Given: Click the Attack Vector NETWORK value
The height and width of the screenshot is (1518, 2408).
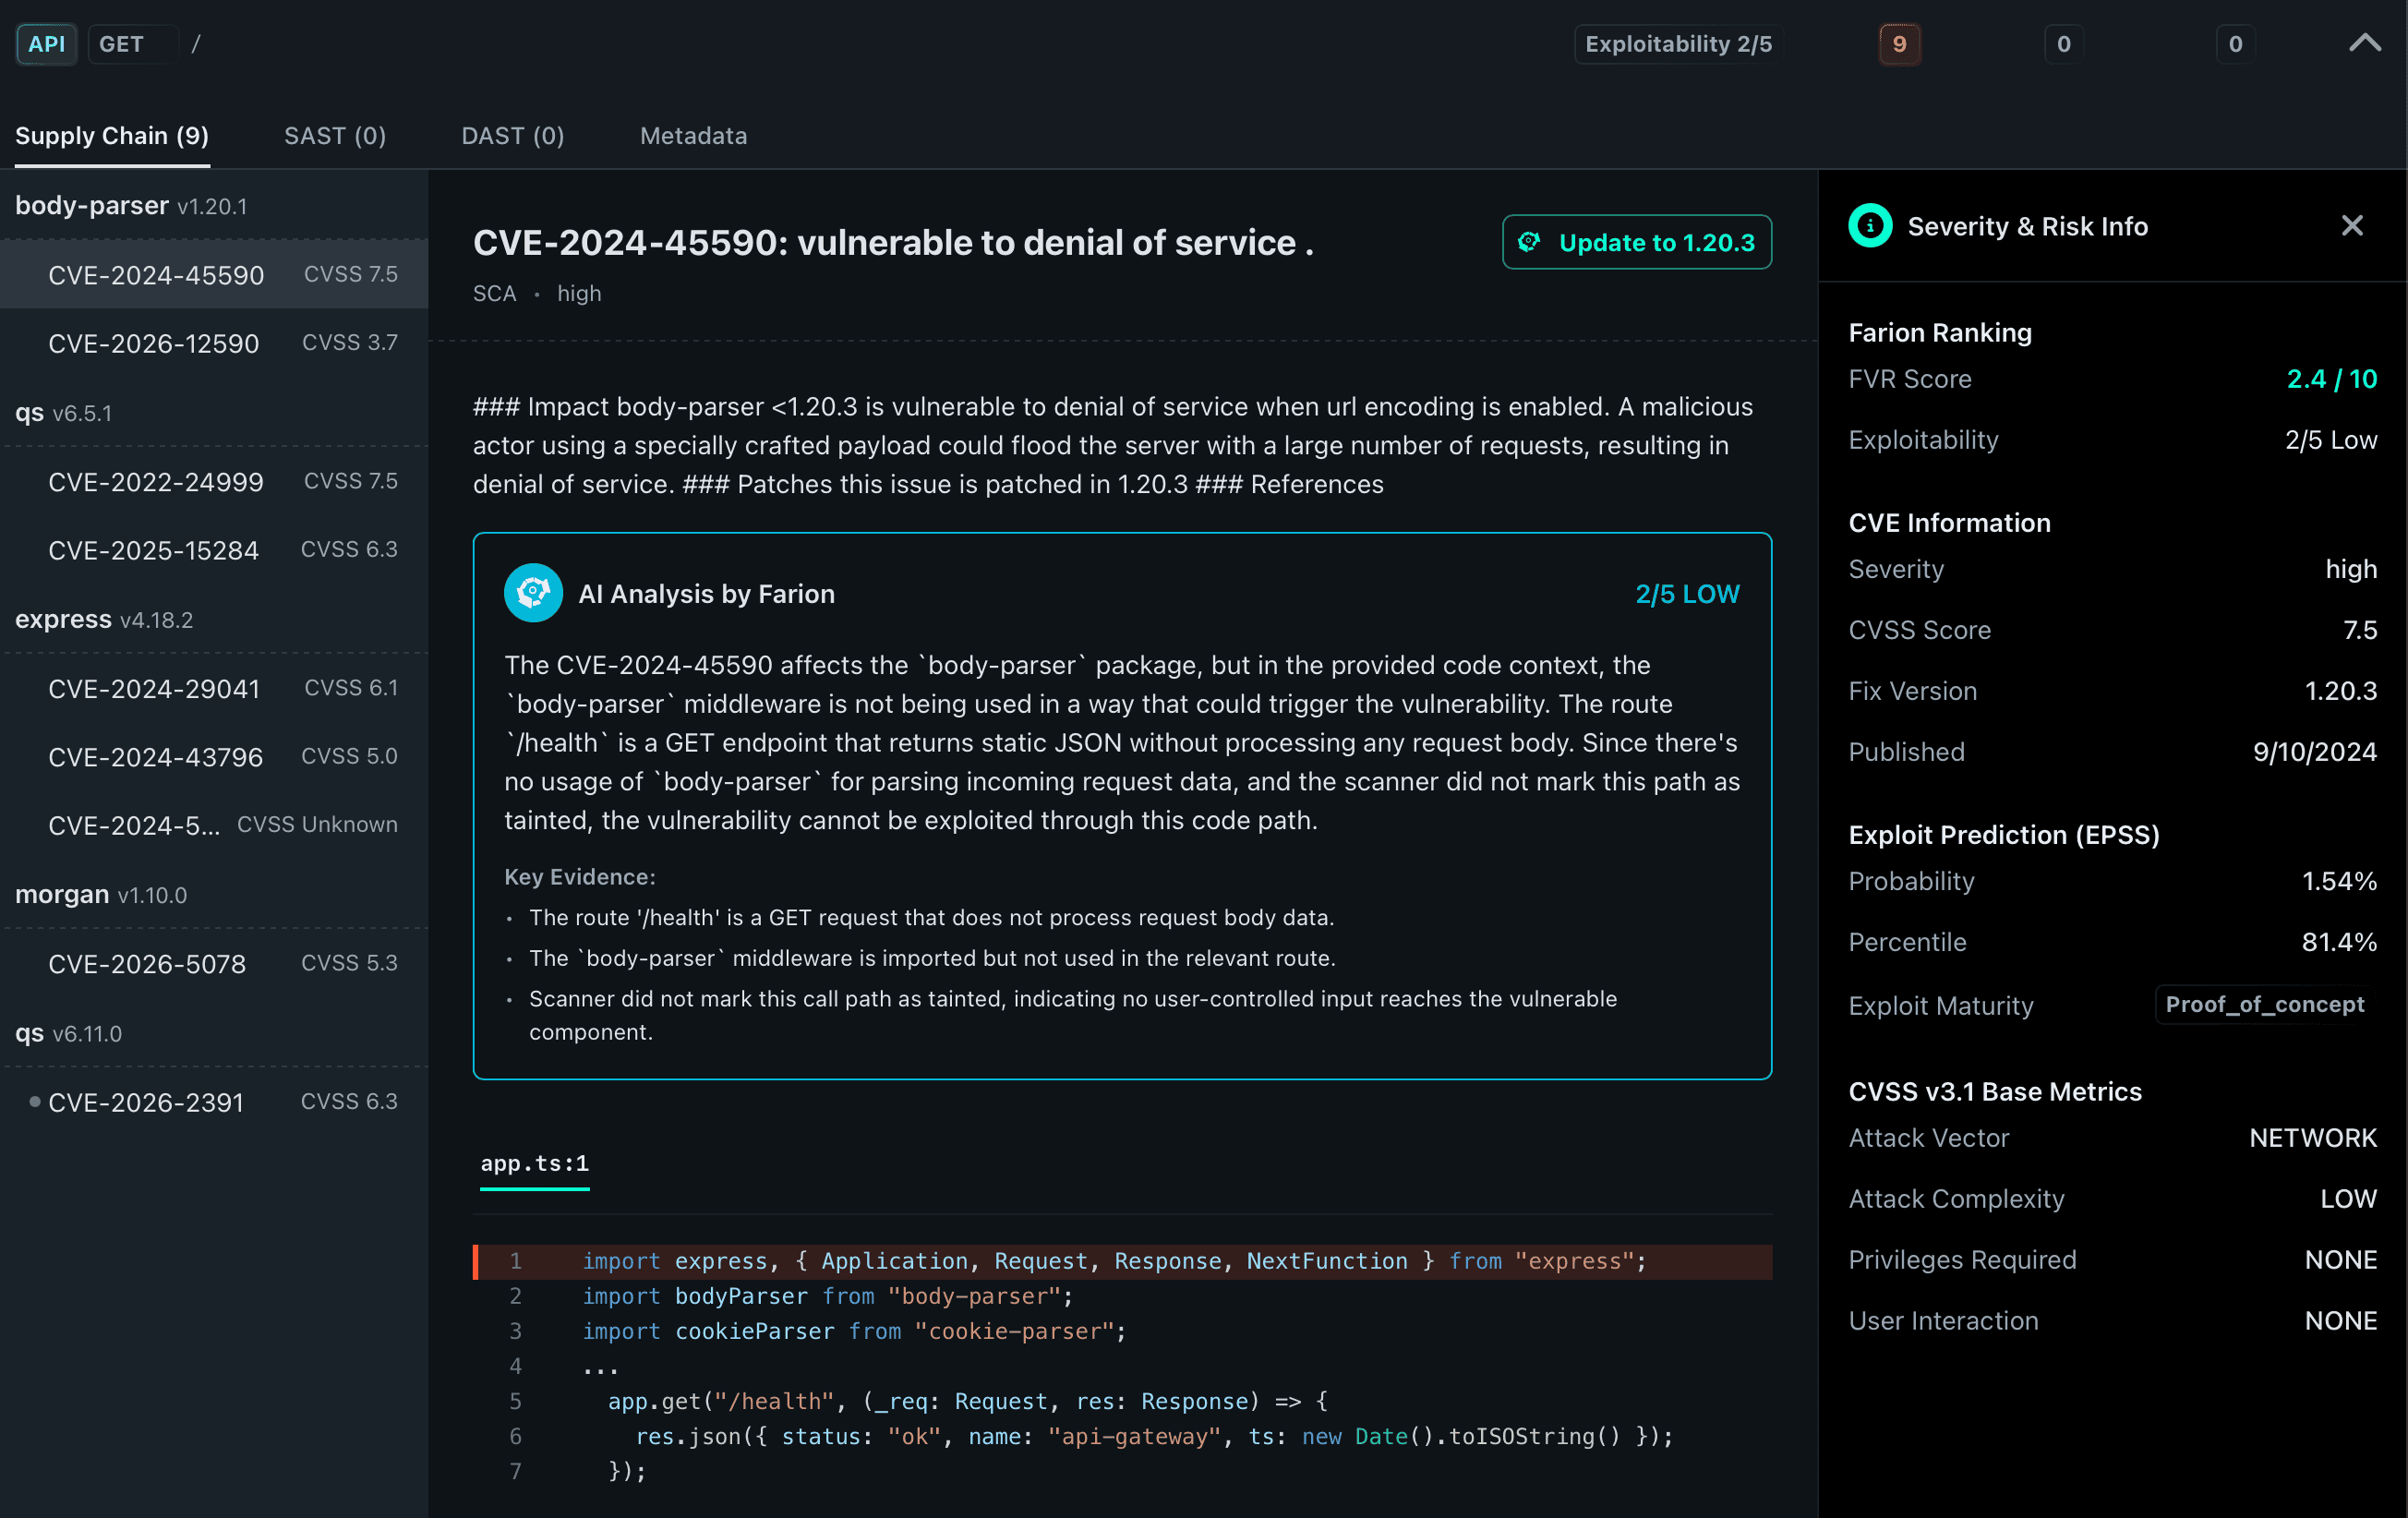Looking at the screenshot, I should (2313, 1138).
